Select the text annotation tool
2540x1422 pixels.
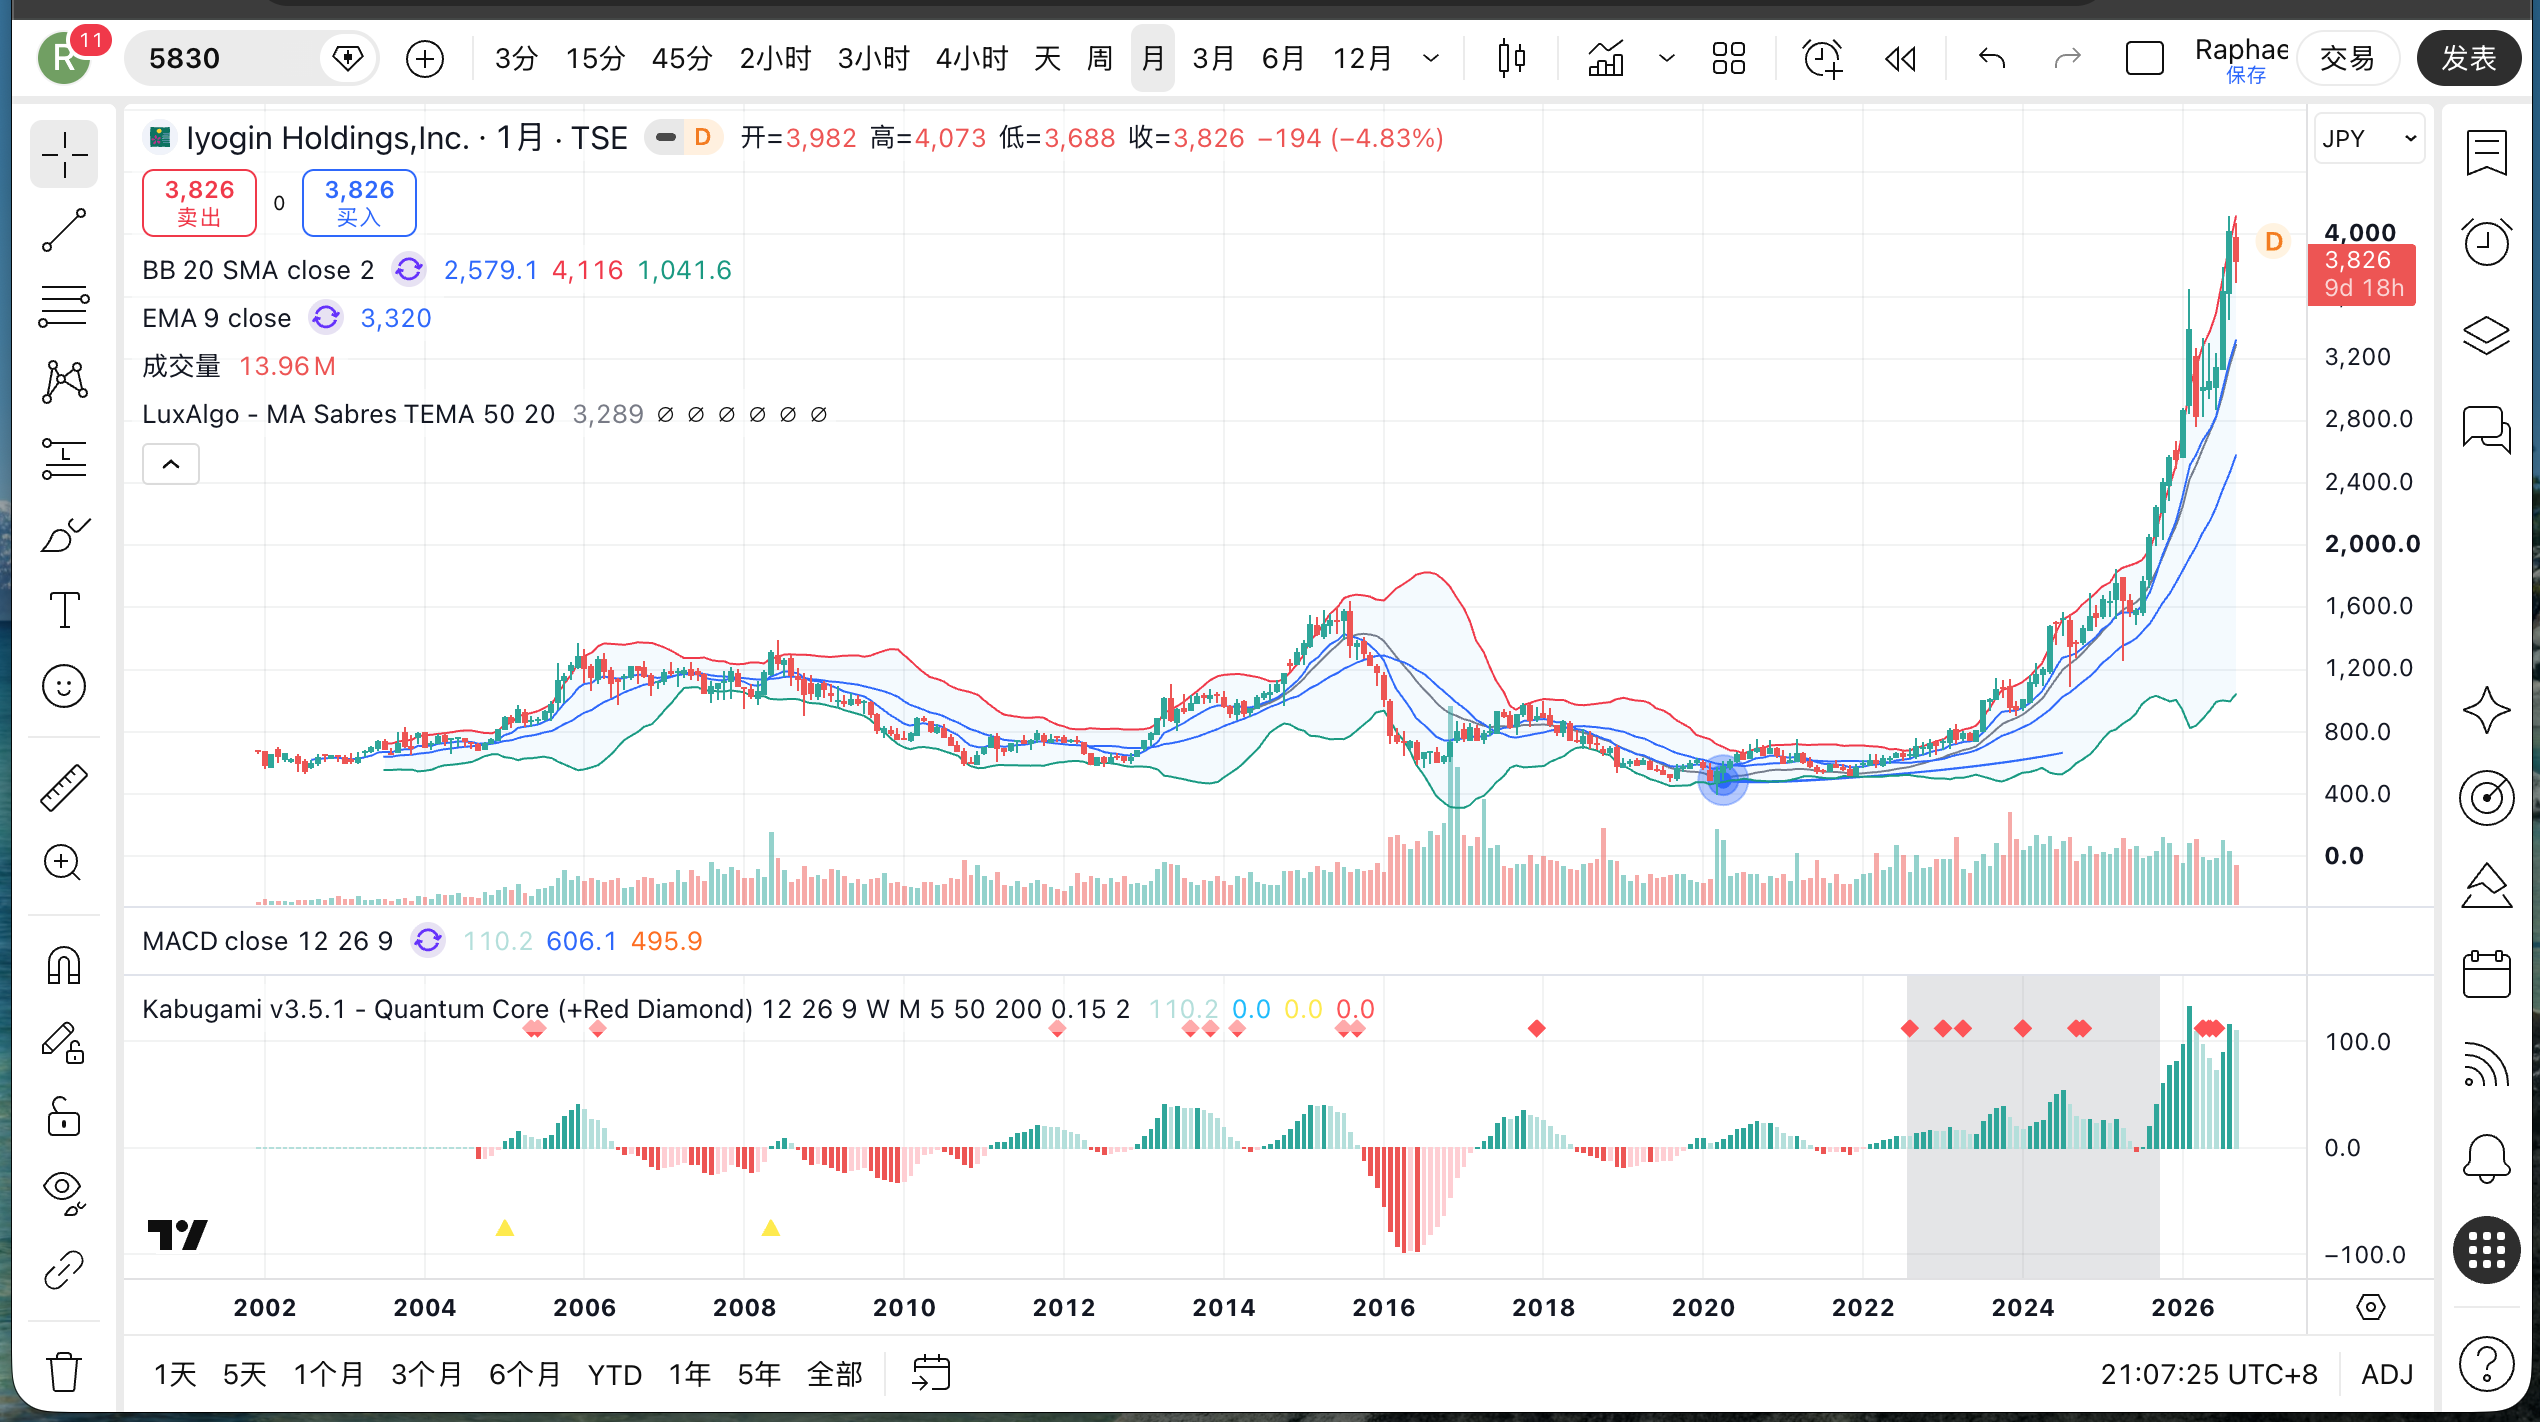click(x=64, y=610)
